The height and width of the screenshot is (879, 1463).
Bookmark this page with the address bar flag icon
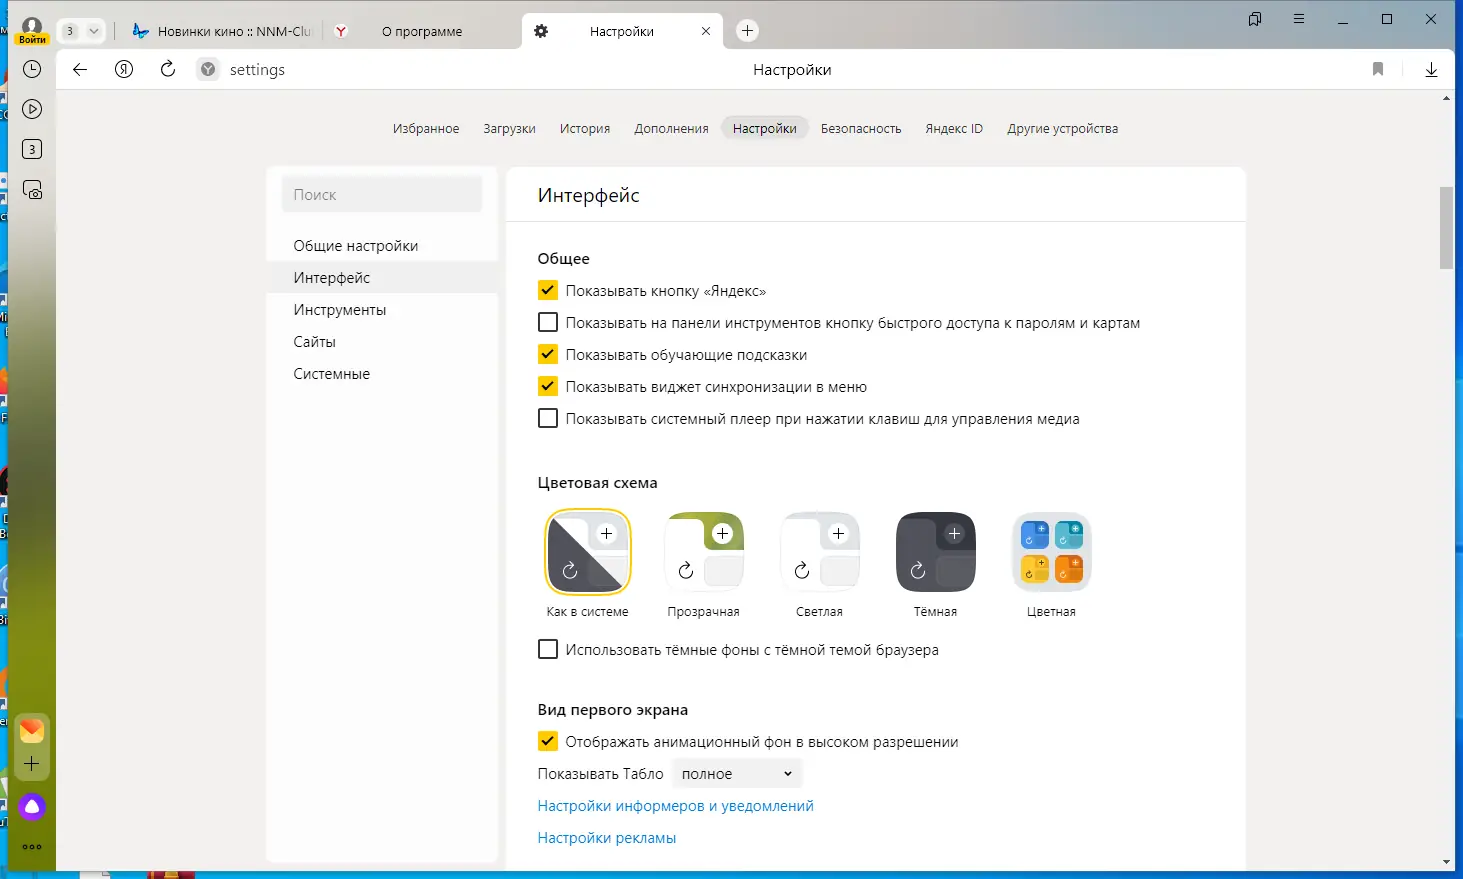click(1378, 69)
